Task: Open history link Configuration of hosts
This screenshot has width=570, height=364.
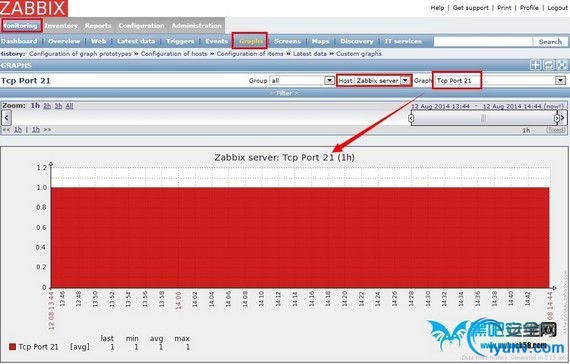Action: [174, 54]
